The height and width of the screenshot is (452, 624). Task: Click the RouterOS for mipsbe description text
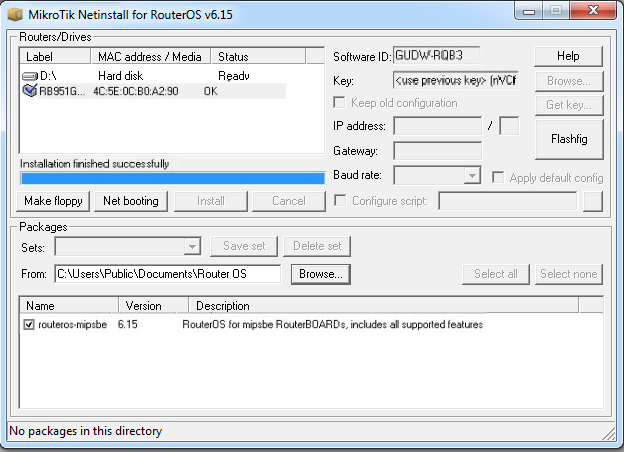click(x=332, y=324)
